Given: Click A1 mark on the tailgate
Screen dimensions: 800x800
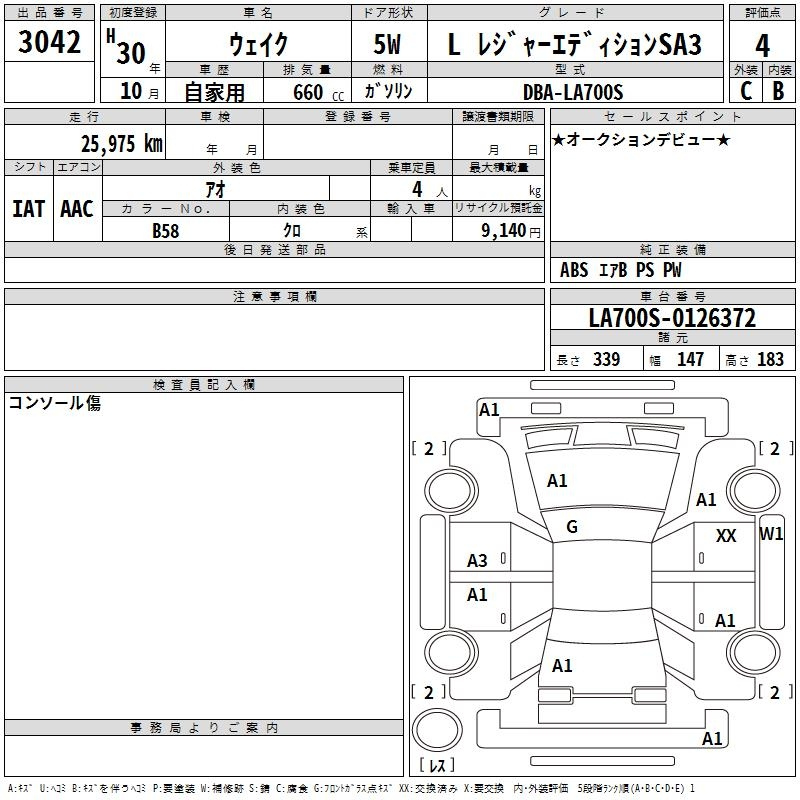Looking at the screenshot, I should (x=562, y=666).
